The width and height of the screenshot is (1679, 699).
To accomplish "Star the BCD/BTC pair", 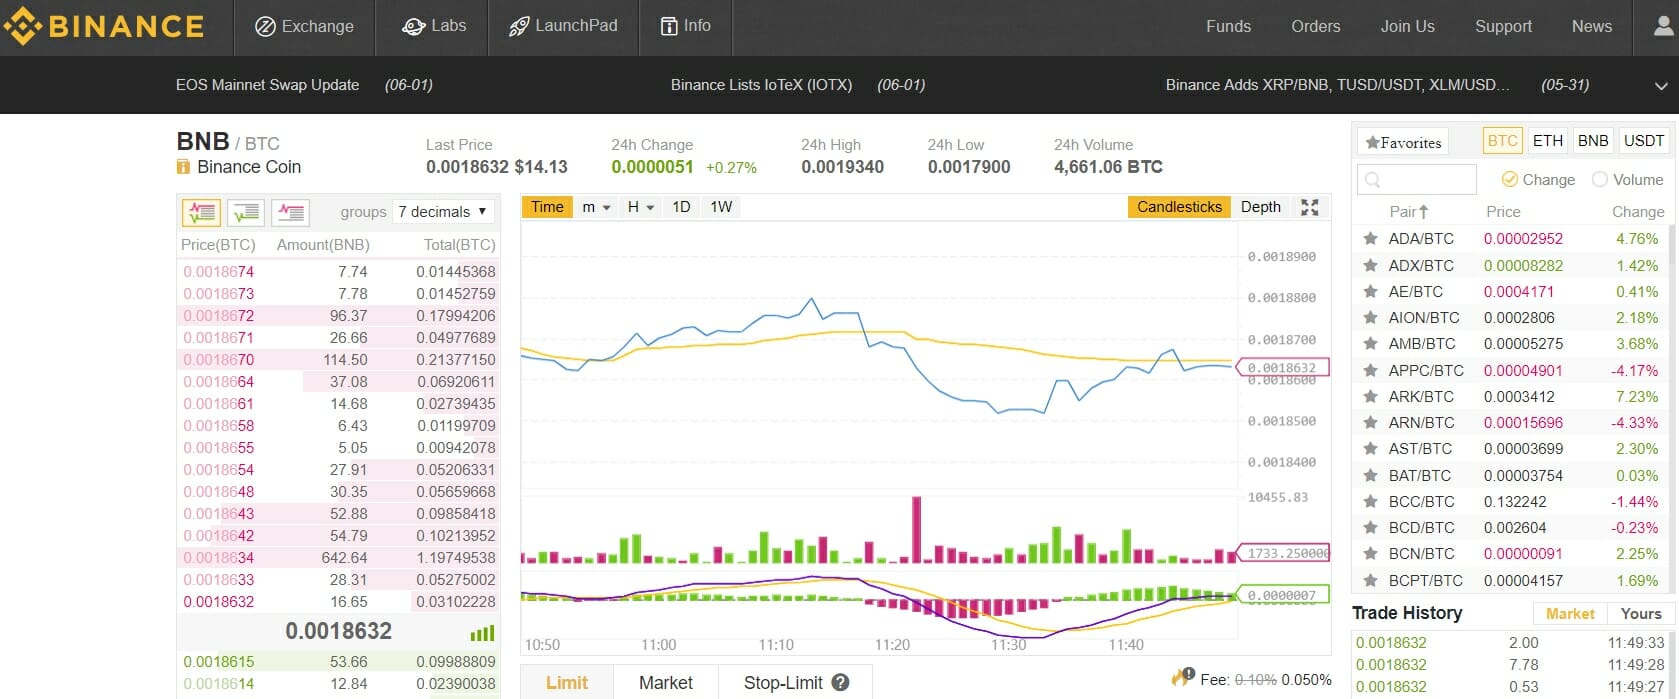I will [1370, 527].
